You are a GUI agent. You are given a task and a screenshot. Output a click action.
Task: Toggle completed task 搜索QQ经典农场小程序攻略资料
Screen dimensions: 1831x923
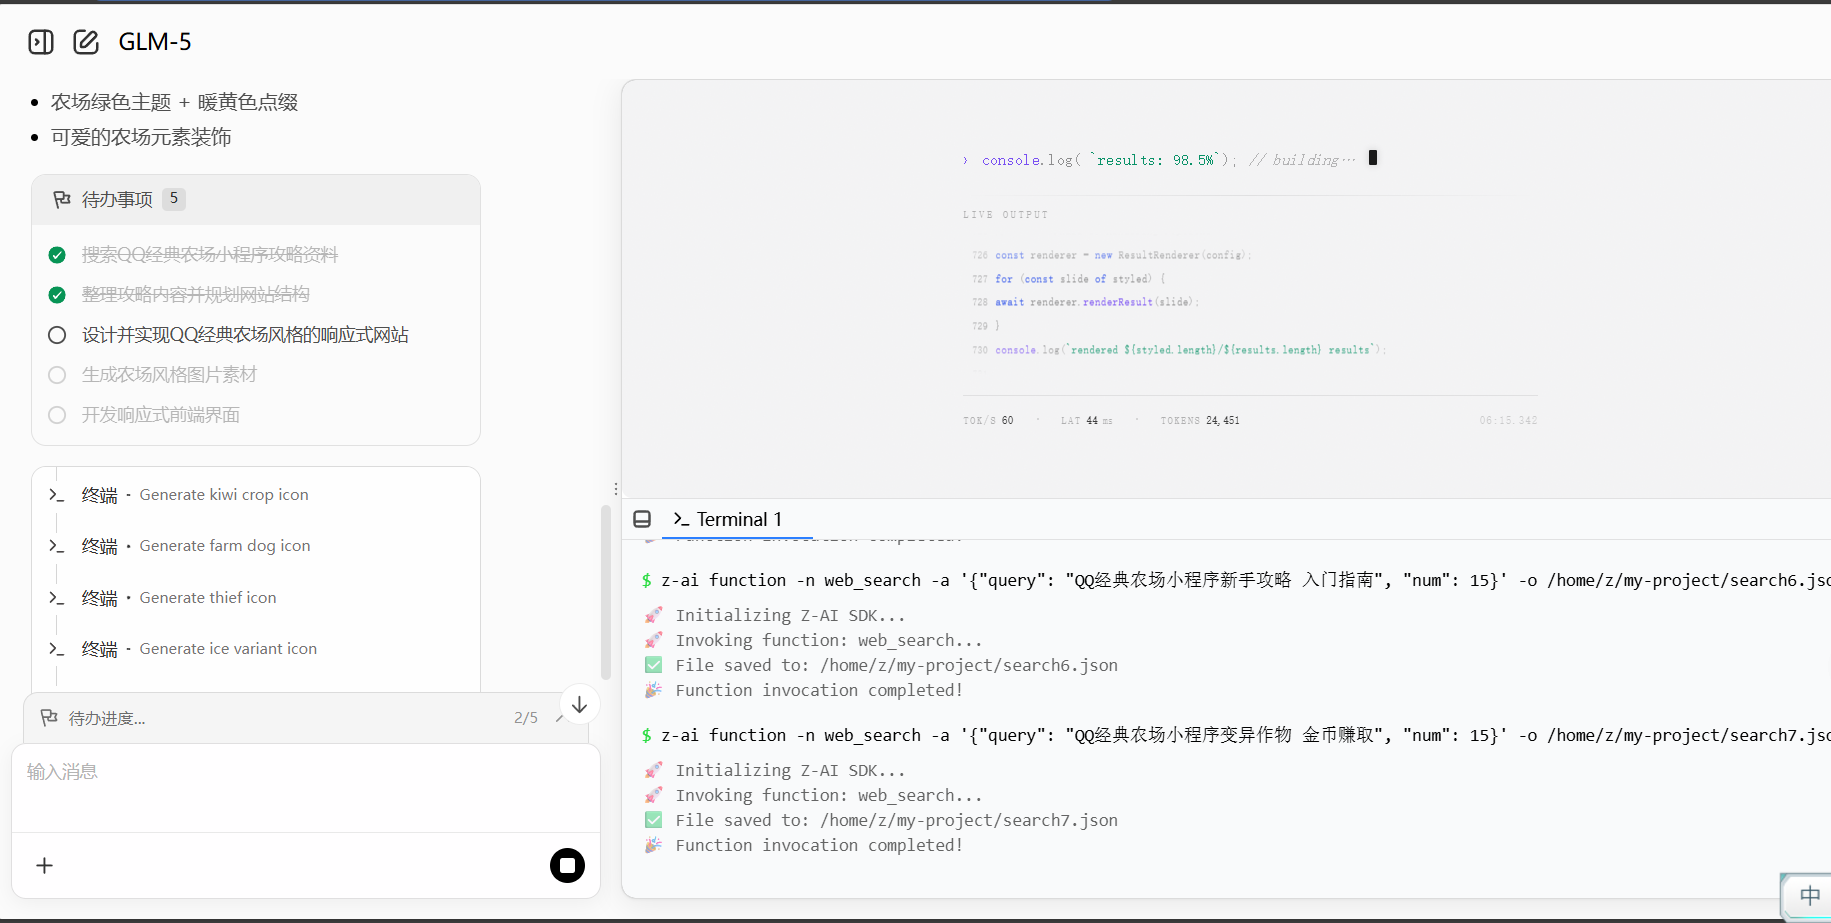(x=57, y=255)
